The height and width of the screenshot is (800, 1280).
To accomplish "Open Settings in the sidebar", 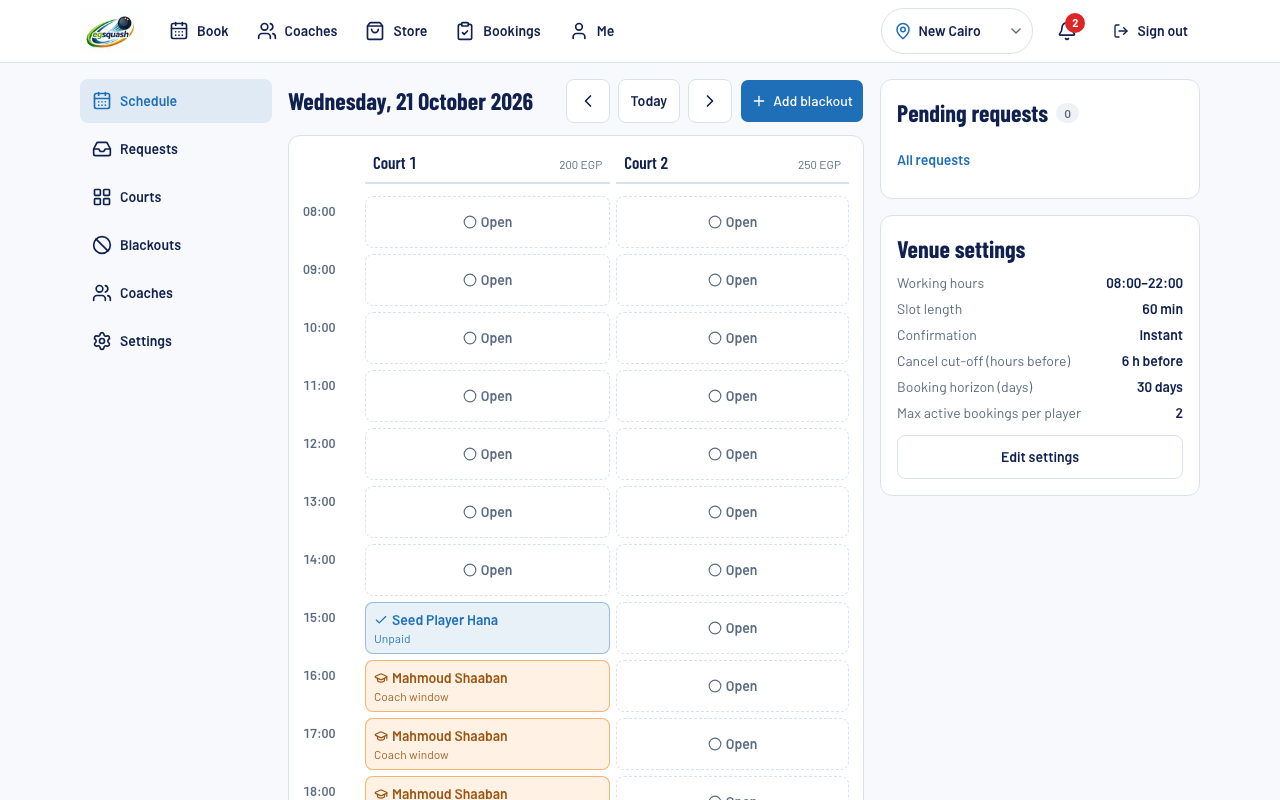I will click(176, 341).
